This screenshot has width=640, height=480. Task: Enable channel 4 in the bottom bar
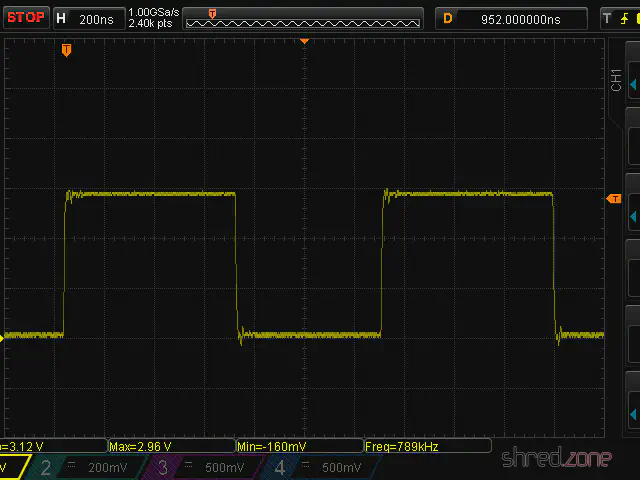tap(316, 467)
